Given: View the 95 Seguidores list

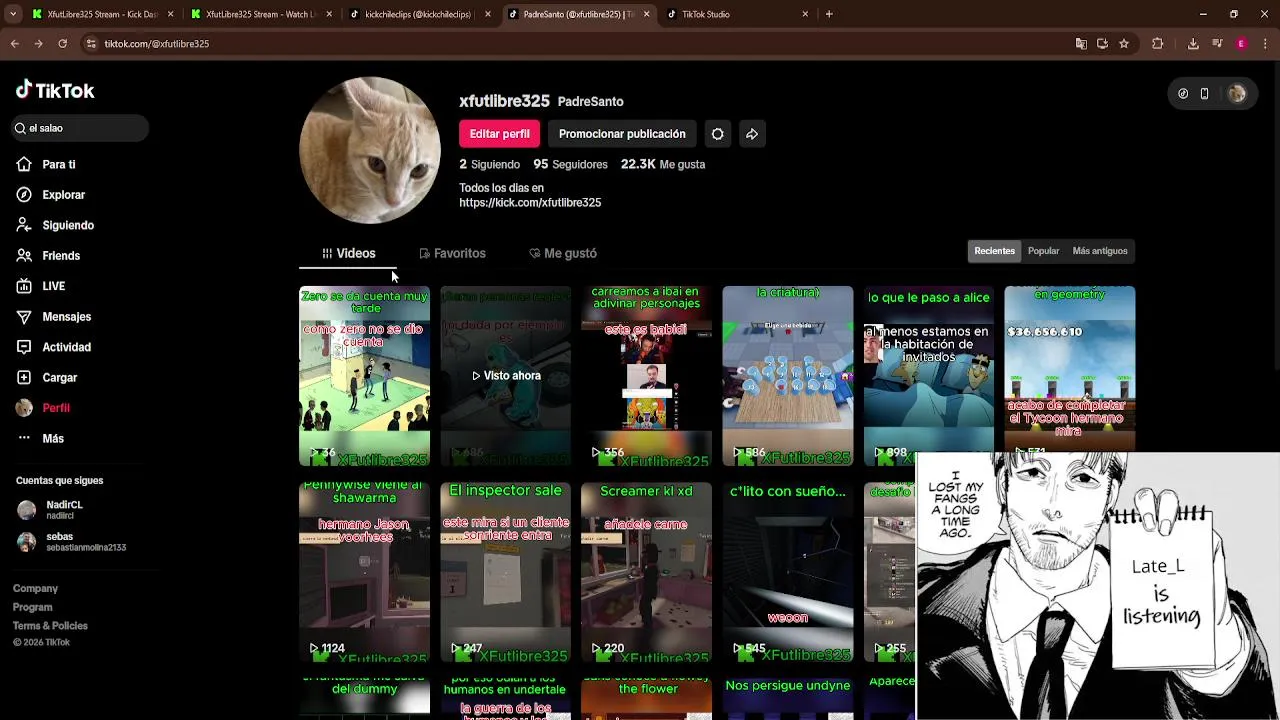Looking at the screenshot, I should 570,164.
